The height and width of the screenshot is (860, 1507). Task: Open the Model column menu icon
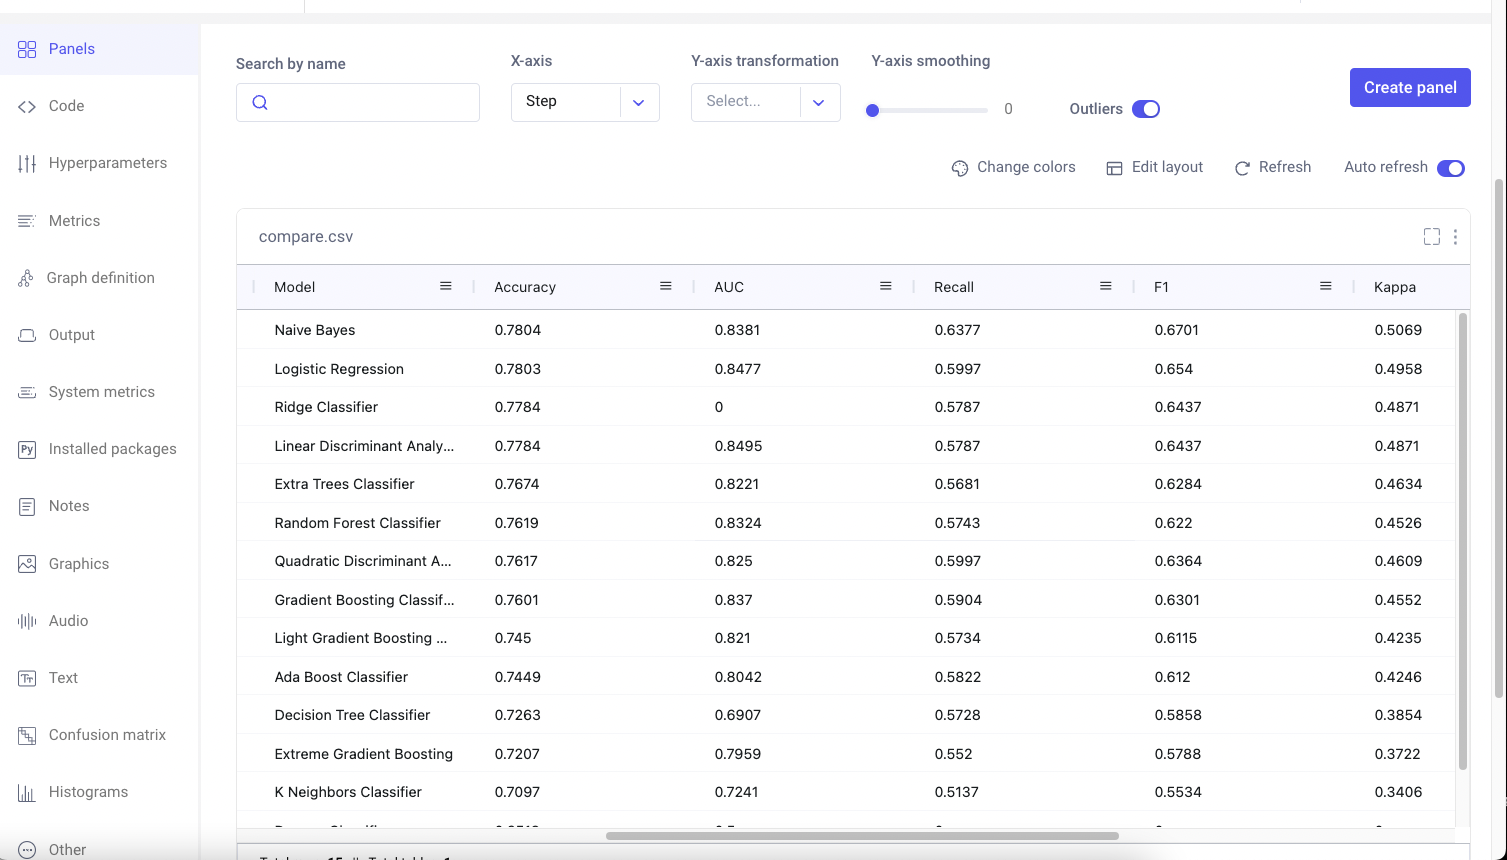[x=446, y=286]
